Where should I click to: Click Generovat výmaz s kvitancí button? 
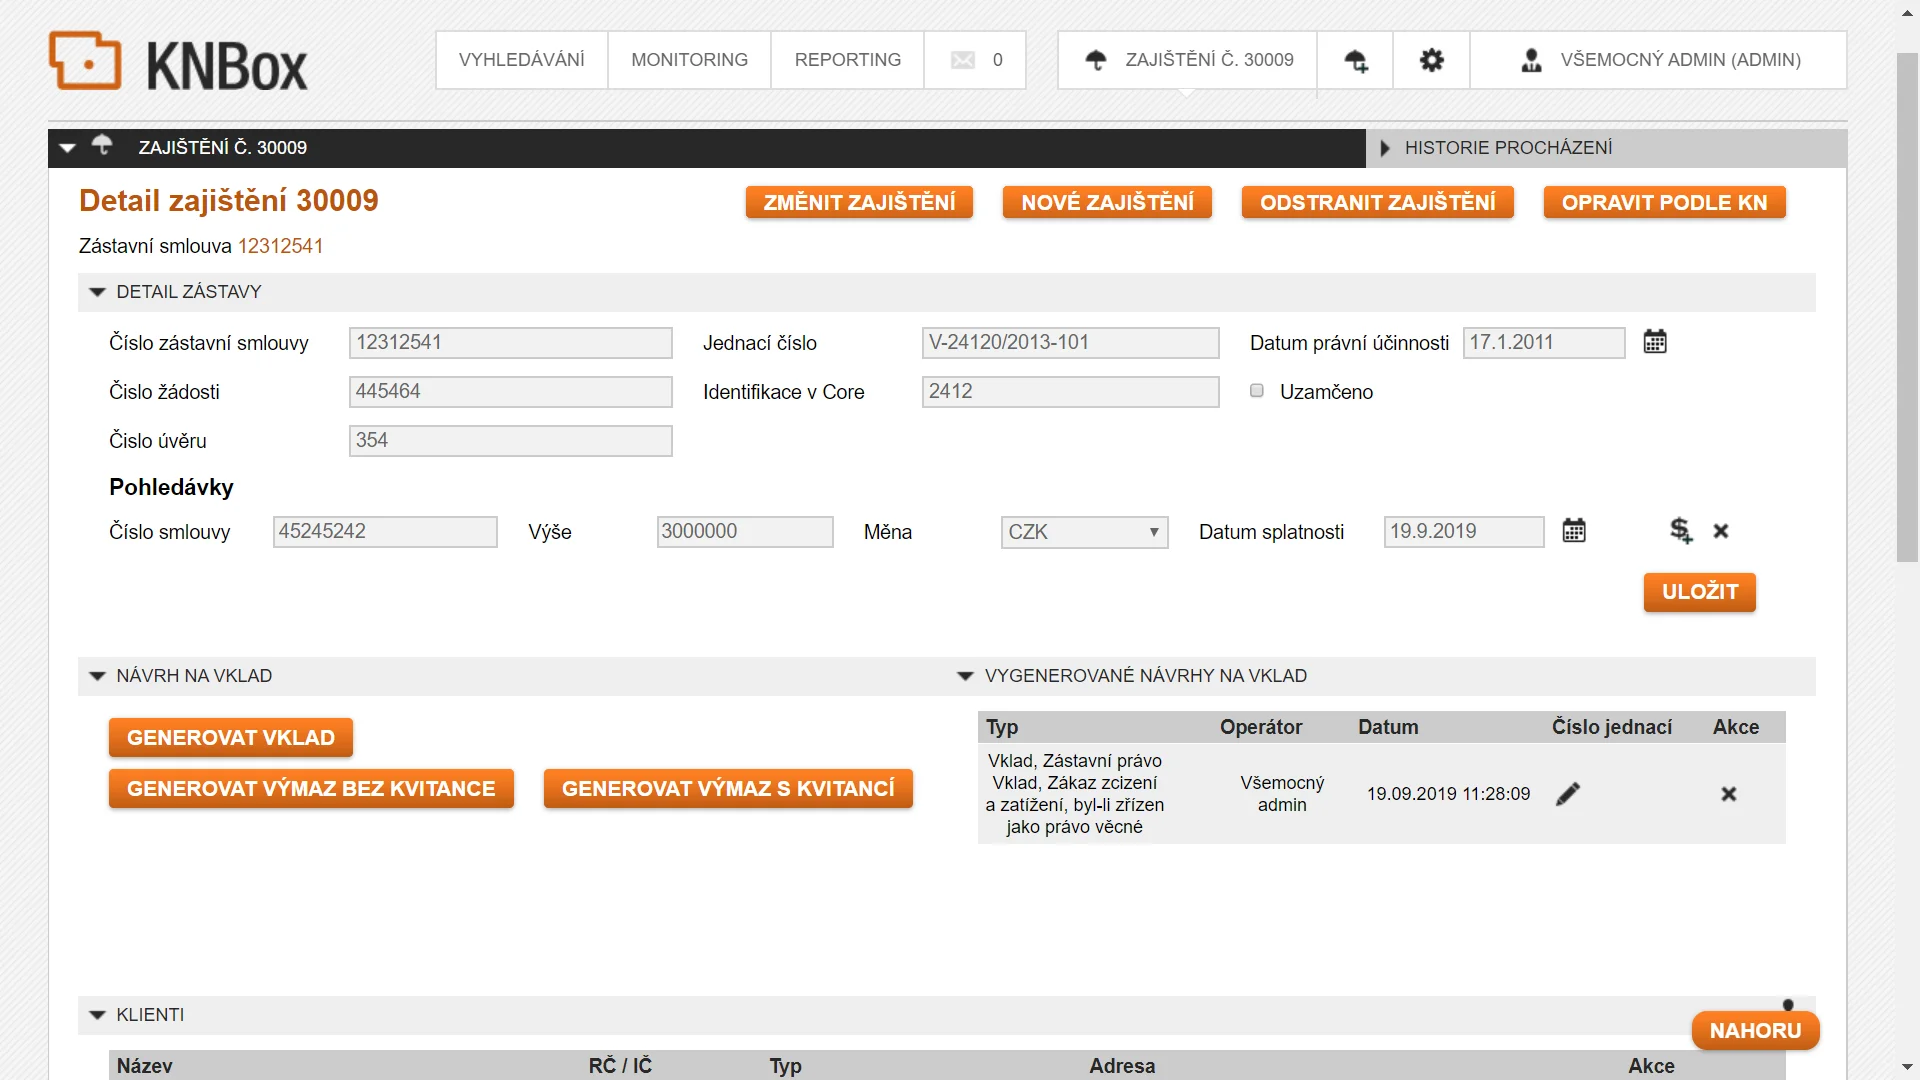coord(728,789)
